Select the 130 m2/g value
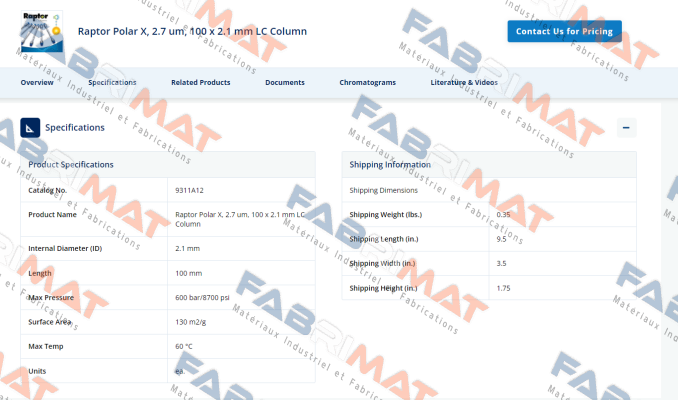 (x=191, y=322)
